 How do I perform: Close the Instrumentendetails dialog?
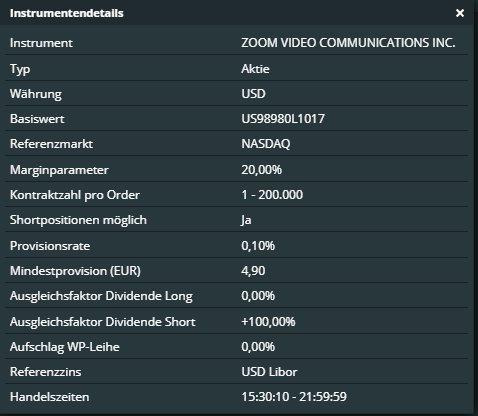[x=460, y=13]
